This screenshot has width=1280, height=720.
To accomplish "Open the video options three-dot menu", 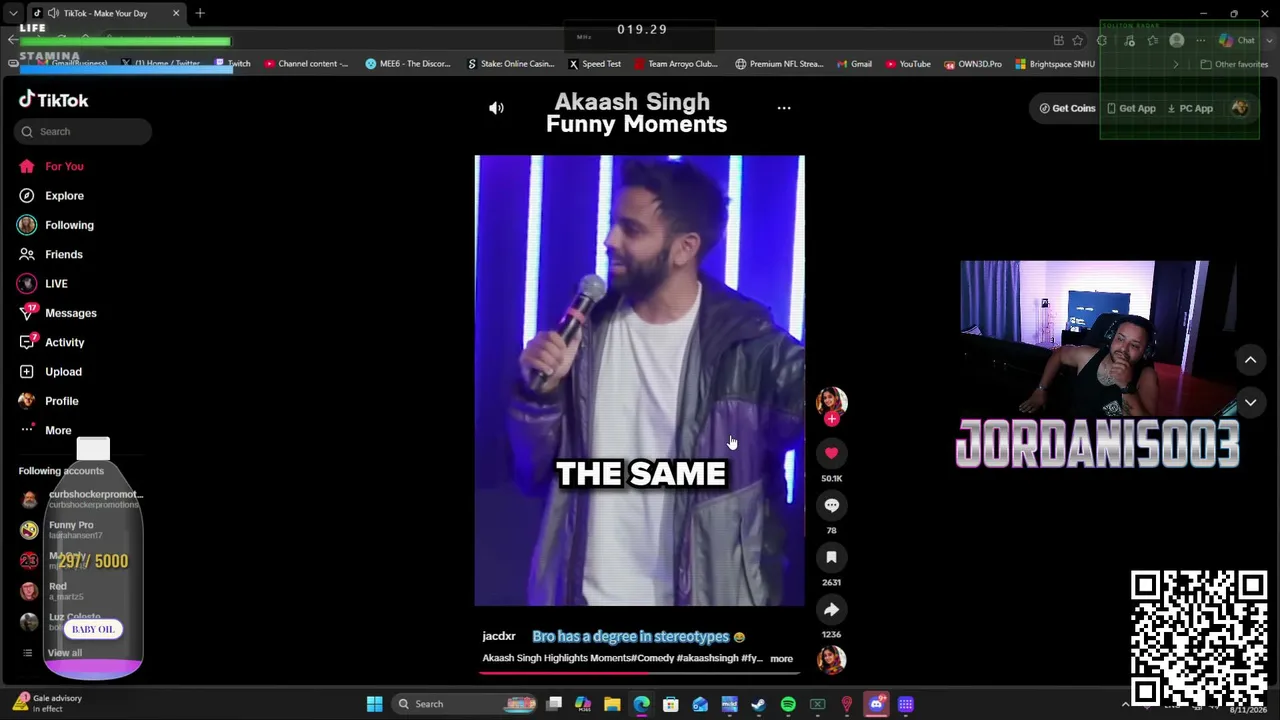I will click(784, 108).
